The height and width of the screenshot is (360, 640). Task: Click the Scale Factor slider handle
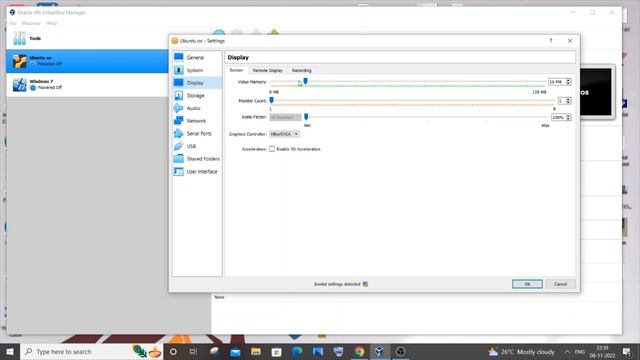click(x=306, y=117)
